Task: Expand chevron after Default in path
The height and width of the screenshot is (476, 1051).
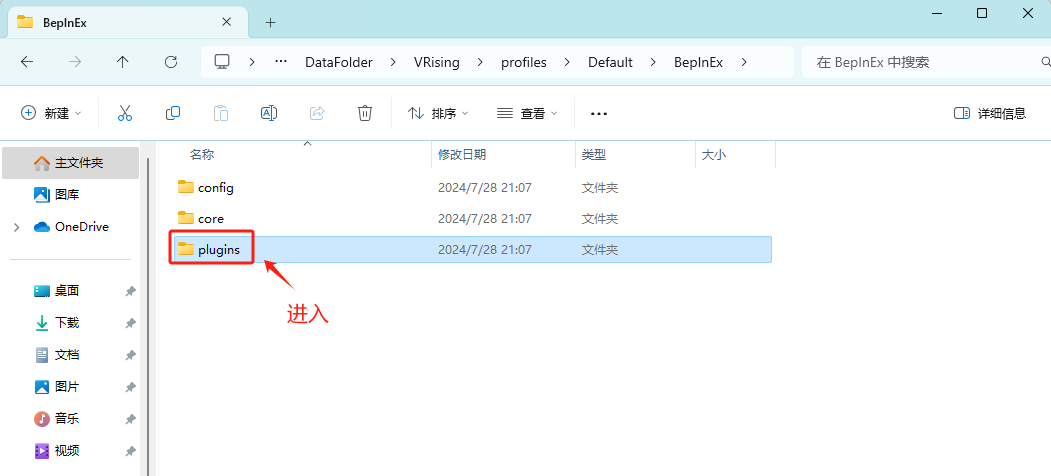Action: point(653,62)
